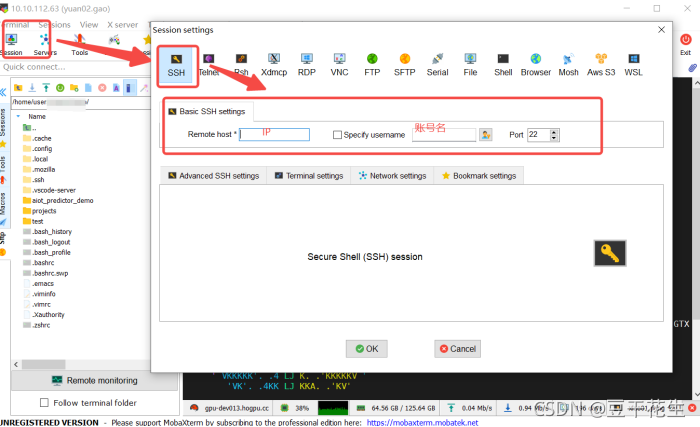
Task: Open the View menu
Action: 89,25
